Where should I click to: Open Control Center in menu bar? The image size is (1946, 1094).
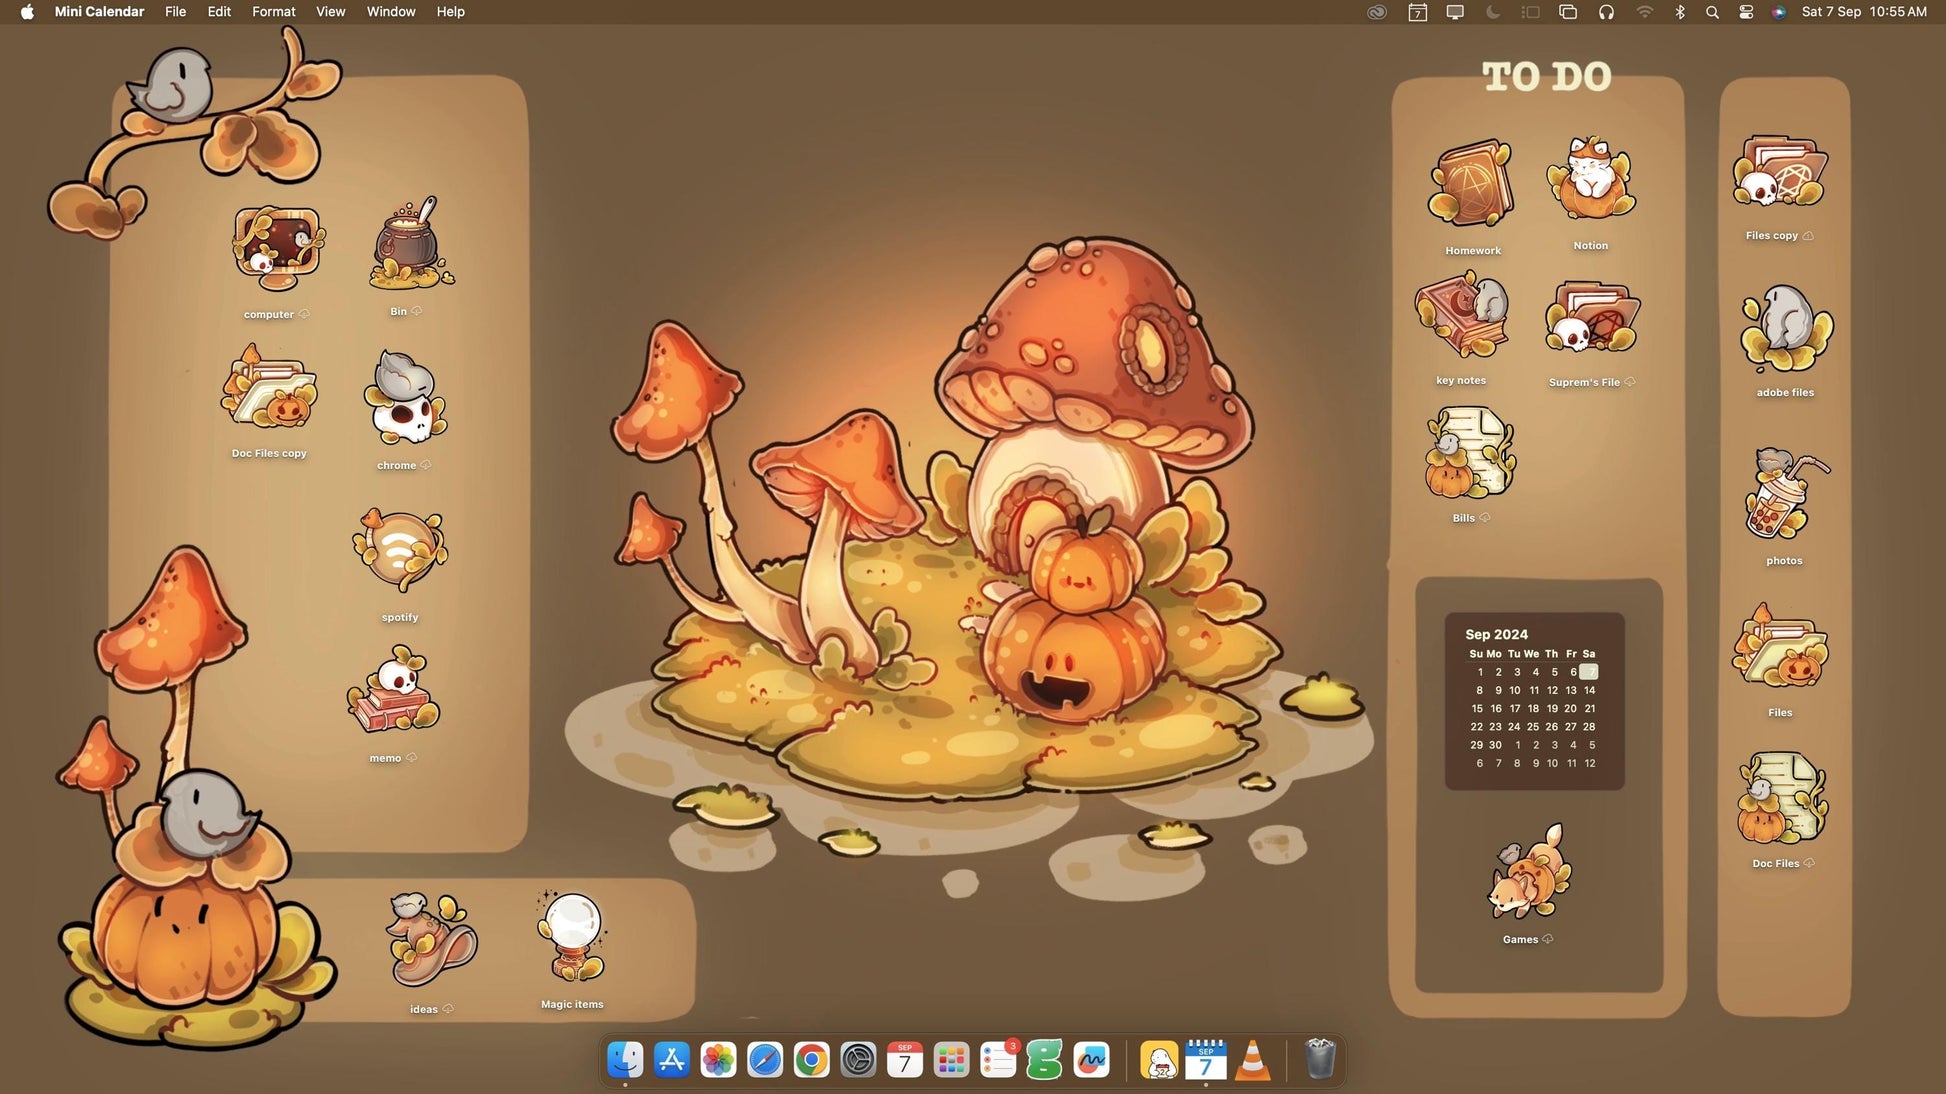(x=1746, y=12)
